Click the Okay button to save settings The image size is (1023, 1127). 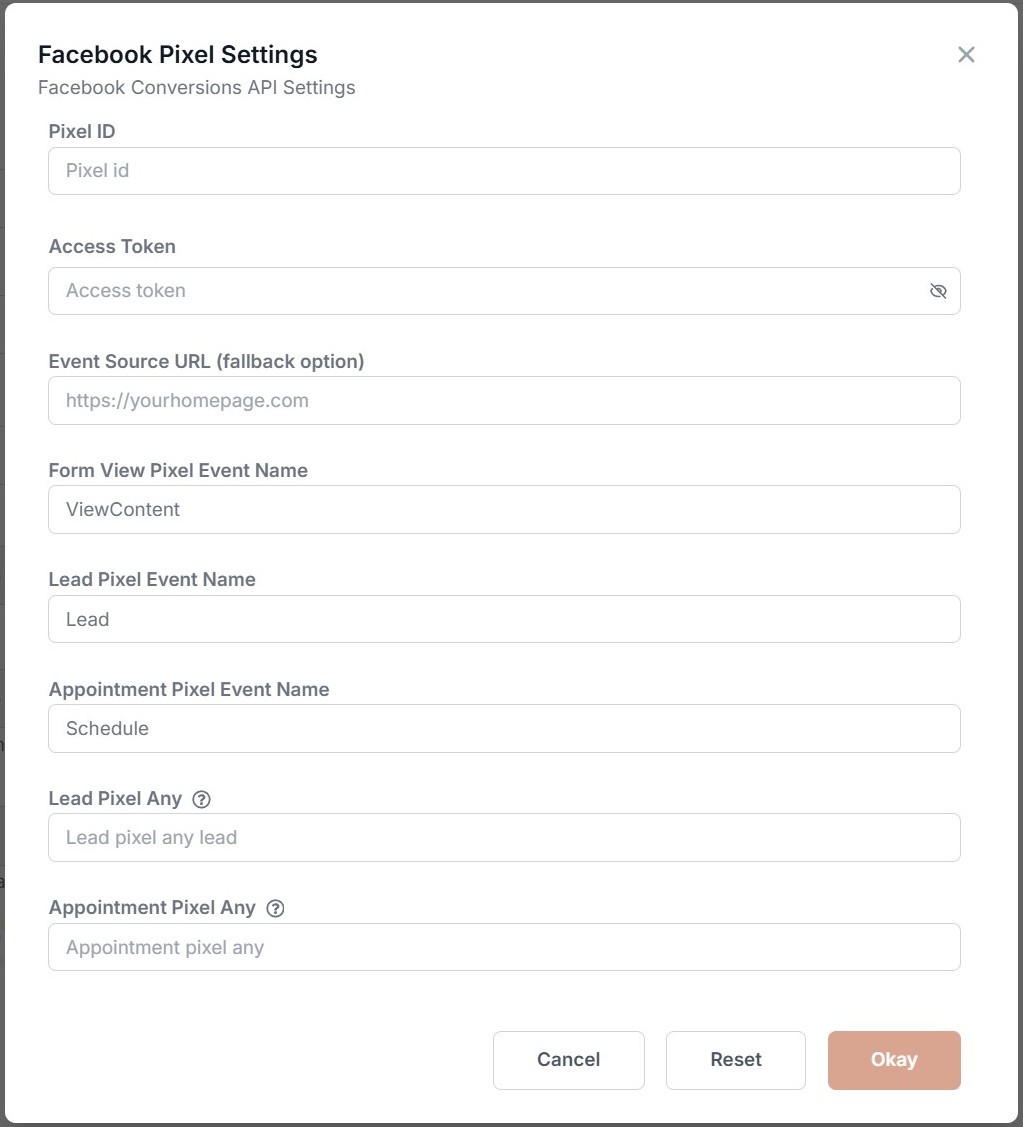[893, 1060]
